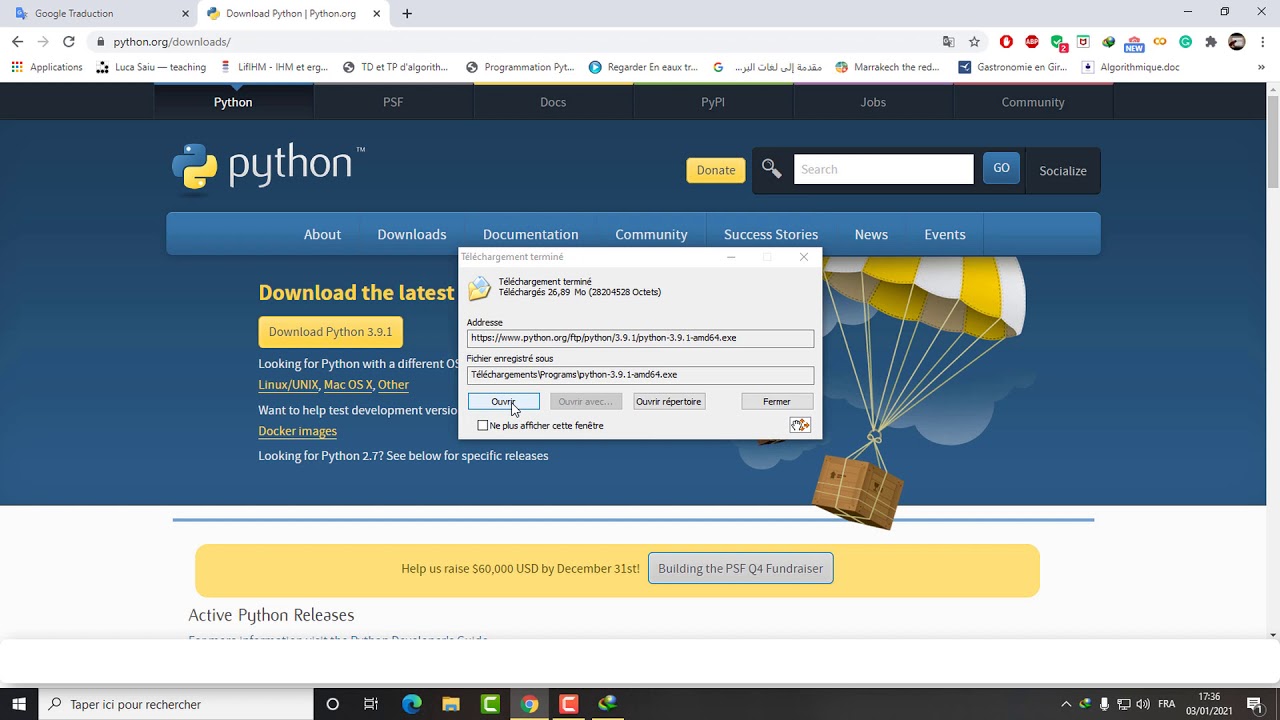Image resolution: width=1280 pixels, height=720 pixels.
Task: Bookmark this page with the star icon
Action: point(974,42)
